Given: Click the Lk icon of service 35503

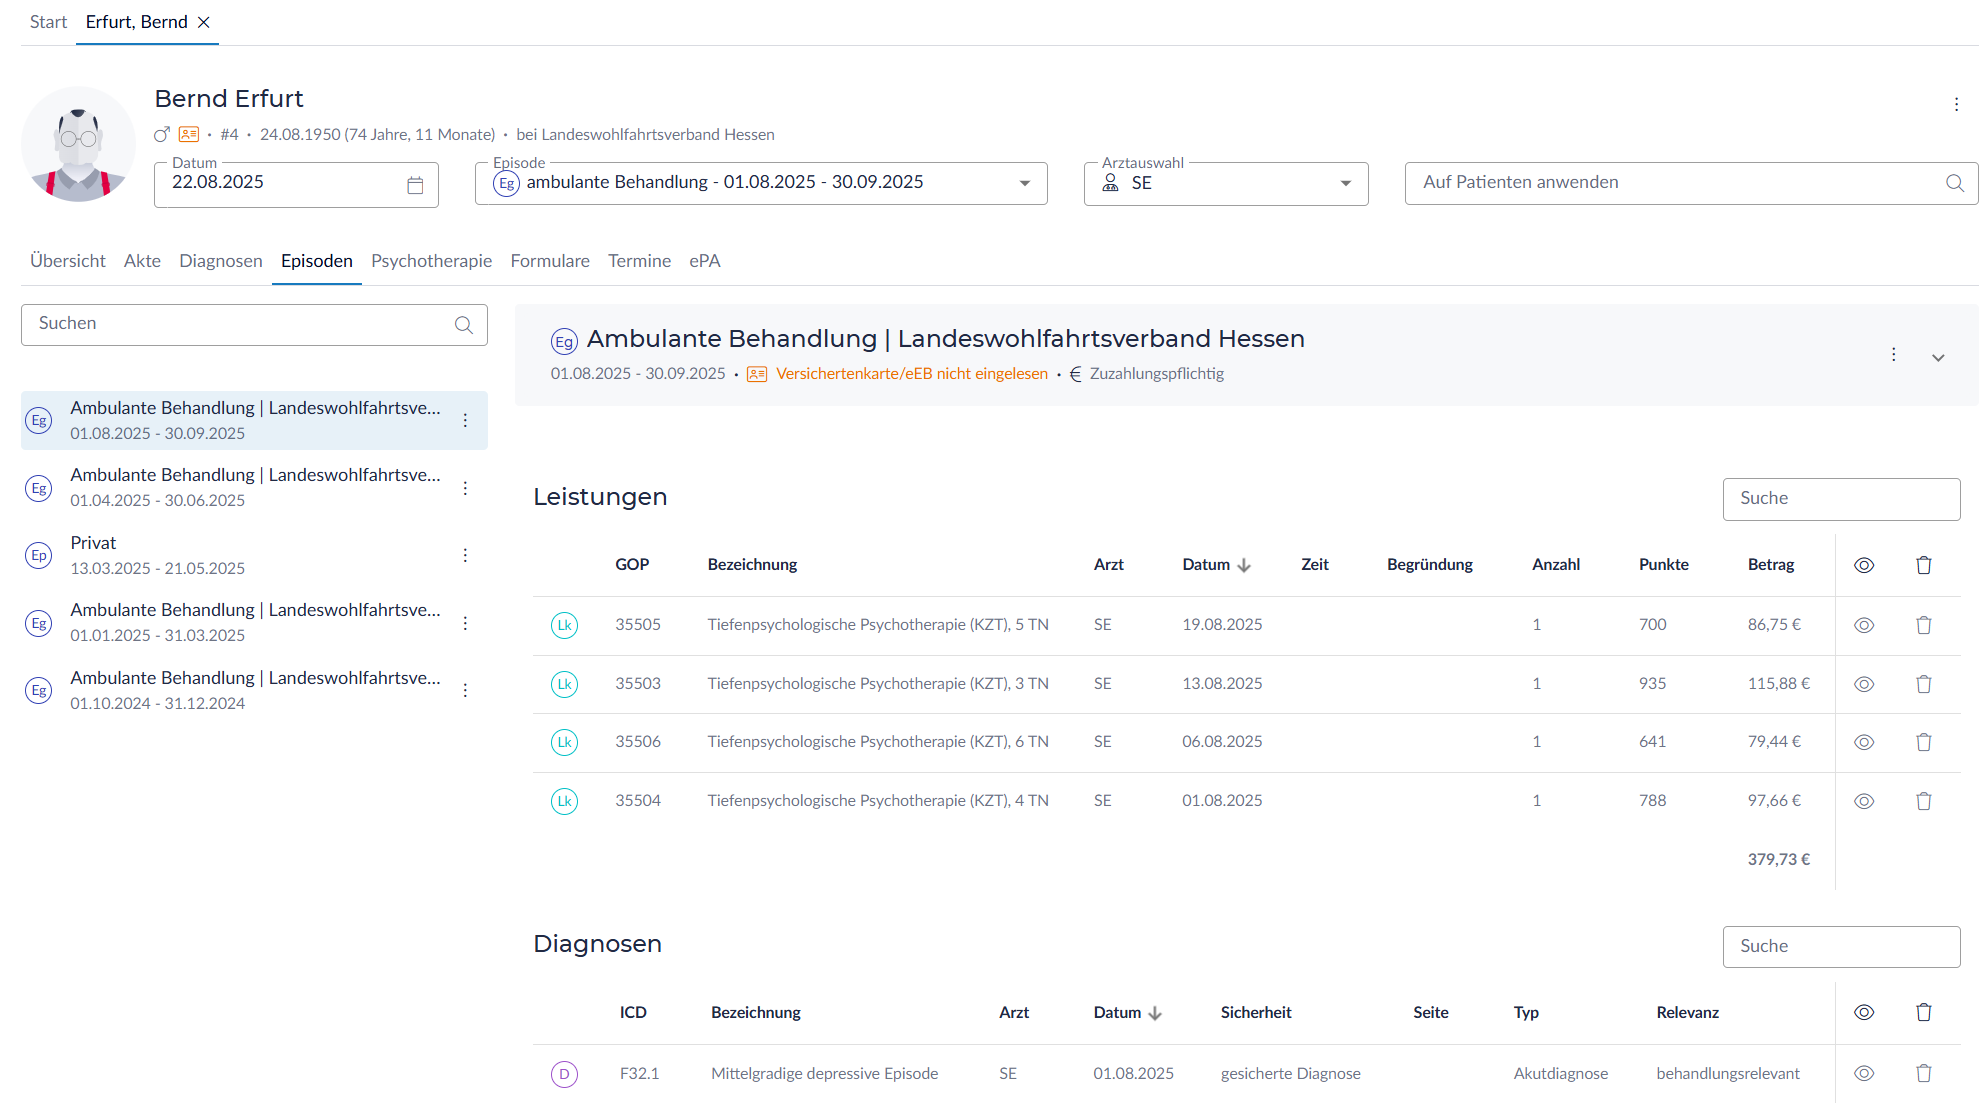Looking at the screenshot, I should (564, 684).
